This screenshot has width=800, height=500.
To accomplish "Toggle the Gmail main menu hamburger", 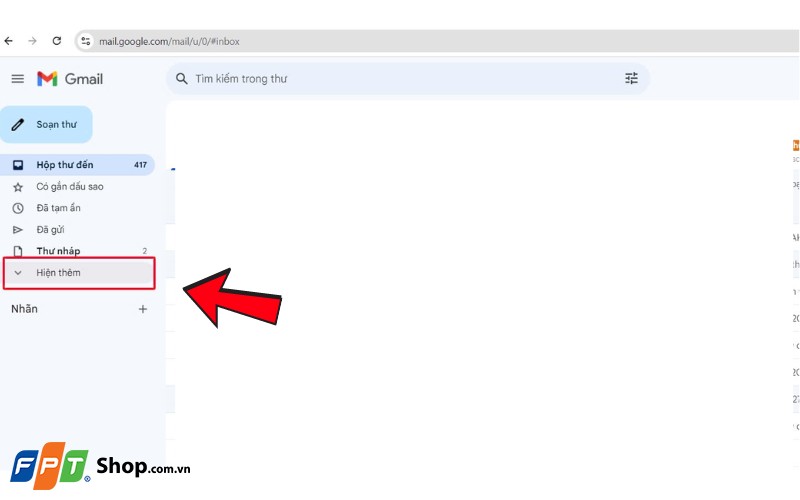I will click(x=18, y=79).
